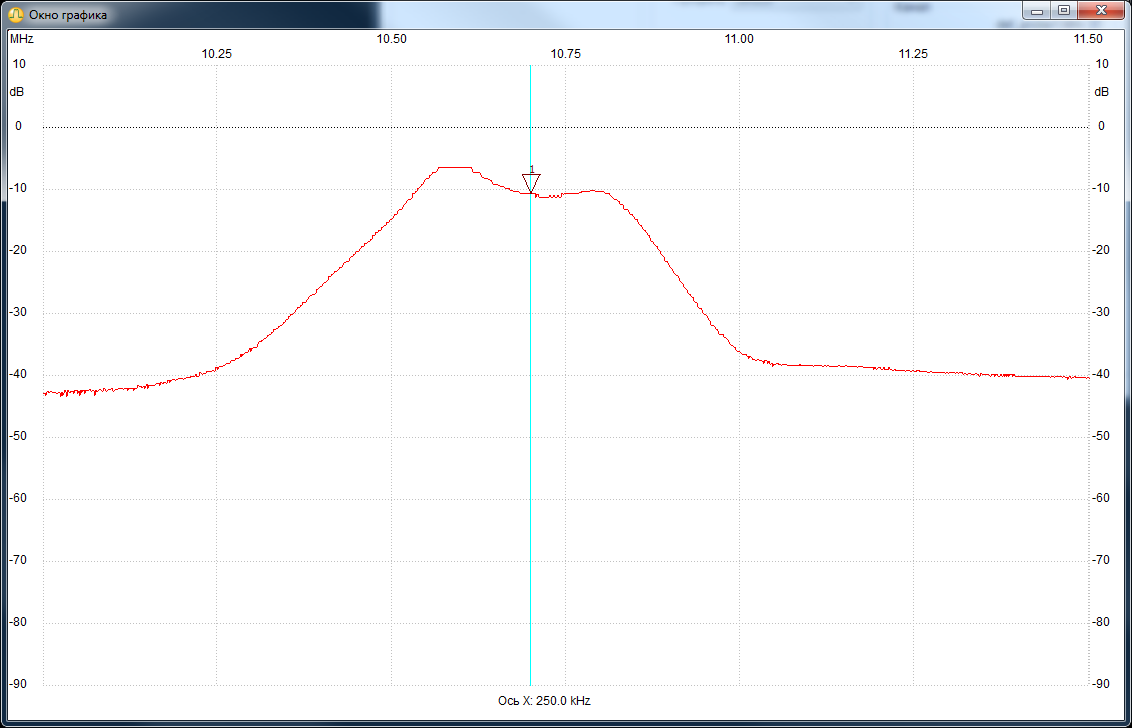
Task: Click the 11.00 frequency axis label
Action: [739, 39]
